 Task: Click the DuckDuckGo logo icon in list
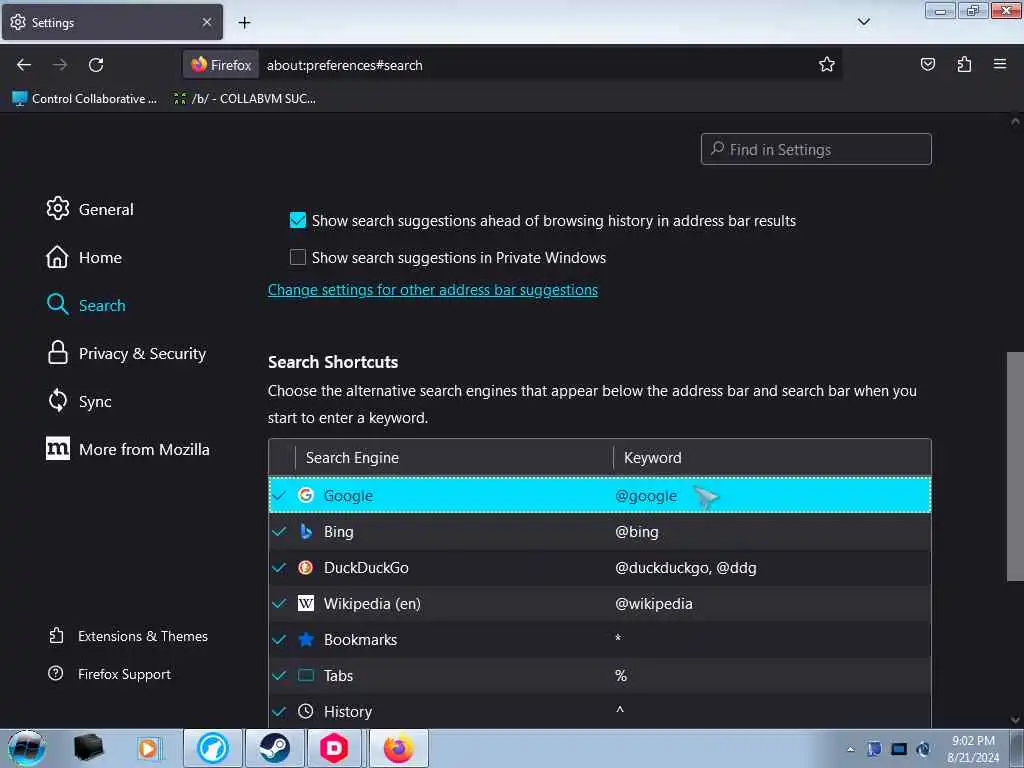click(x=306, y=568)
